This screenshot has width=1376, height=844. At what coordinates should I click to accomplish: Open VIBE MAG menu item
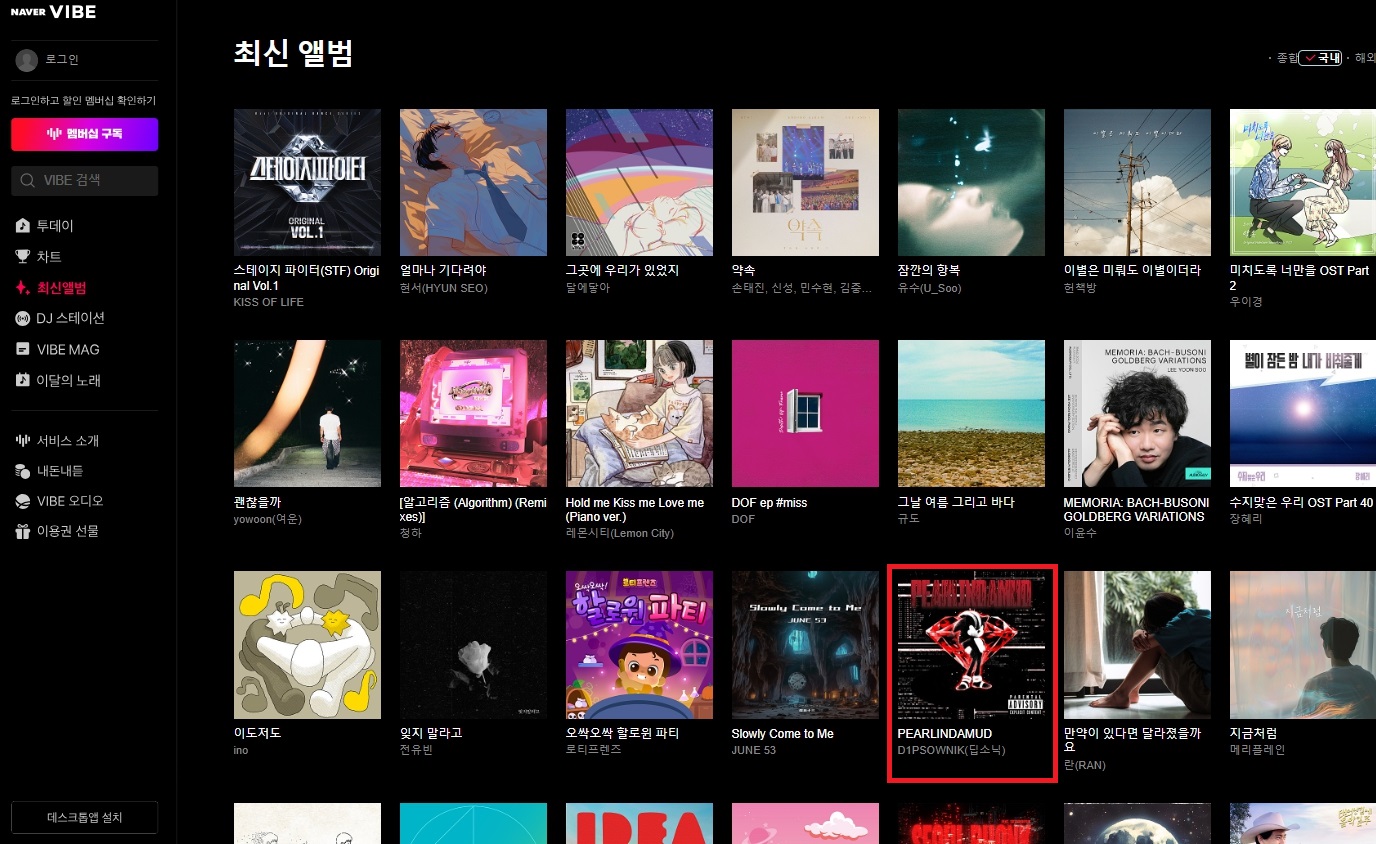pyautogui.click(x=68, y=350)
